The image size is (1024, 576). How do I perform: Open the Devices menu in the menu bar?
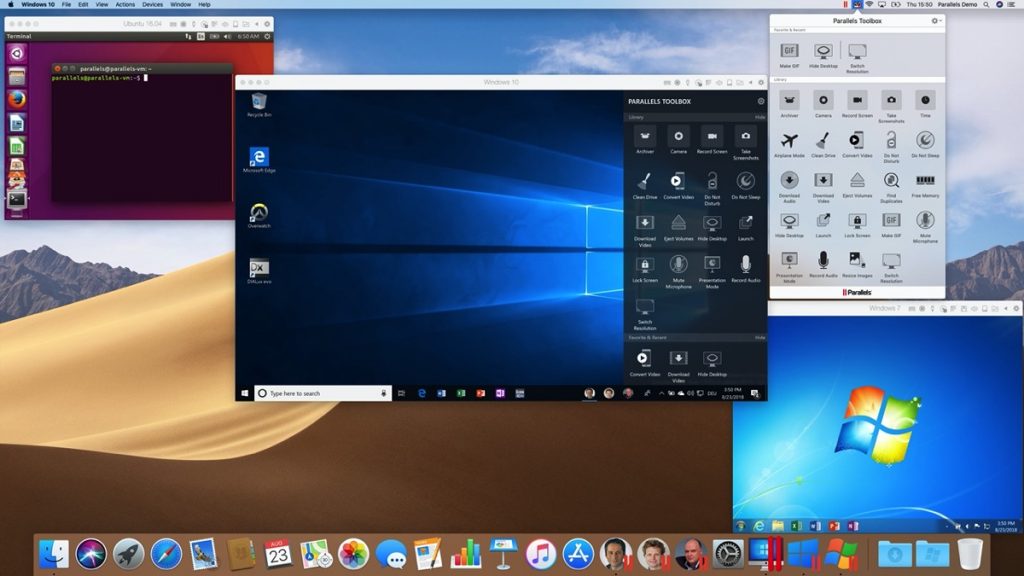pos(152,4)
